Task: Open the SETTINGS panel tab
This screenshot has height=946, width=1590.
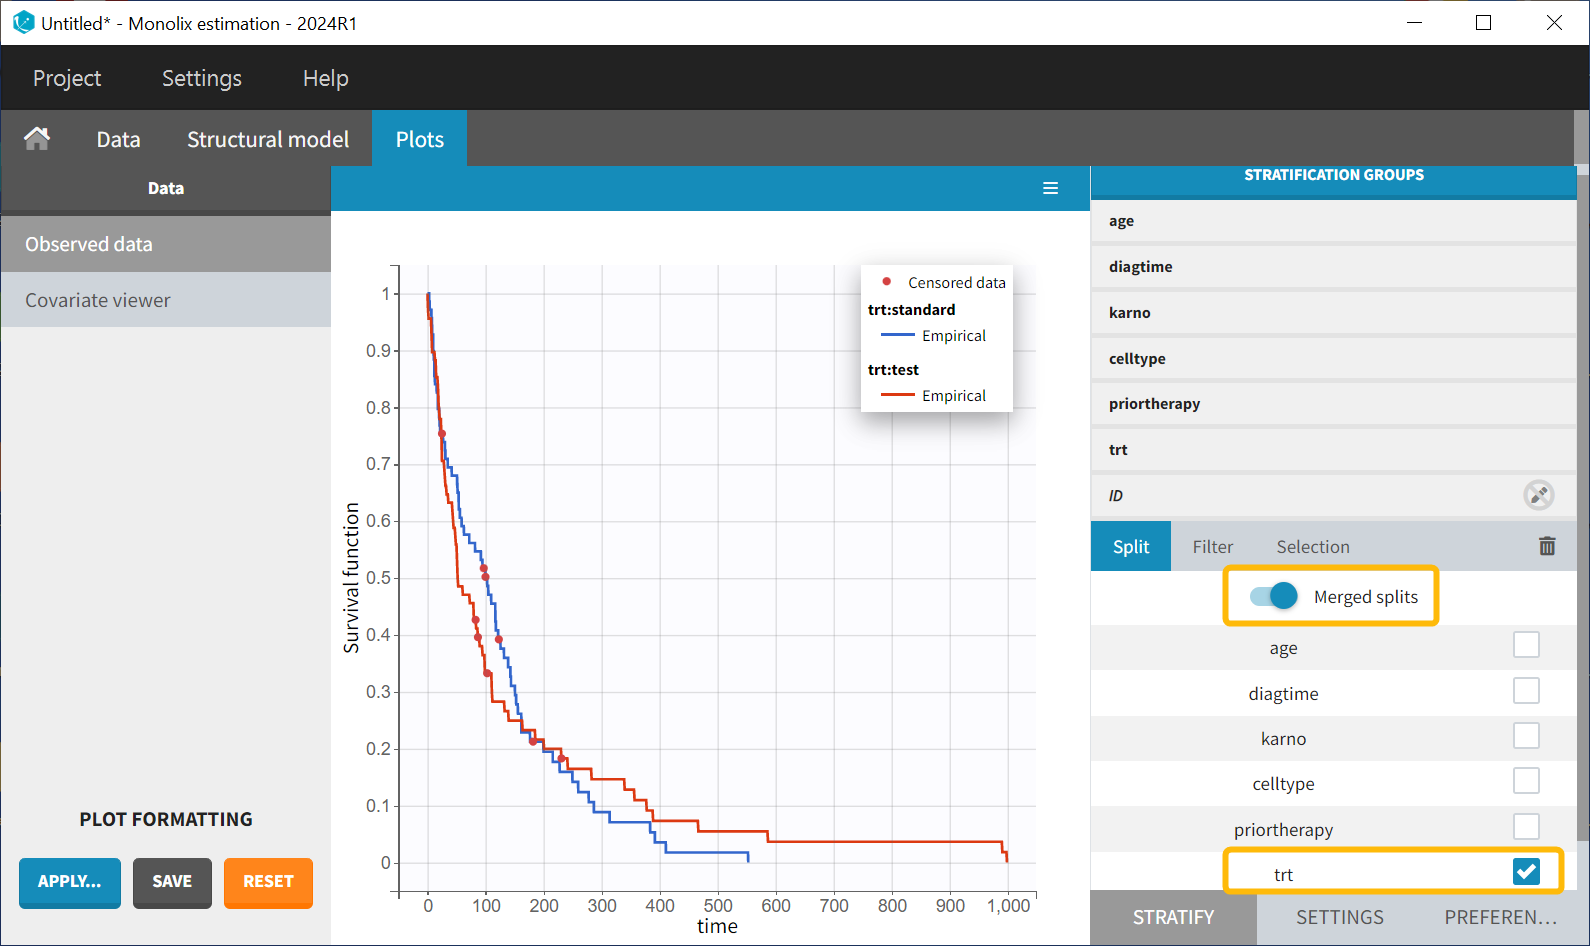Action: [1339, 917]
